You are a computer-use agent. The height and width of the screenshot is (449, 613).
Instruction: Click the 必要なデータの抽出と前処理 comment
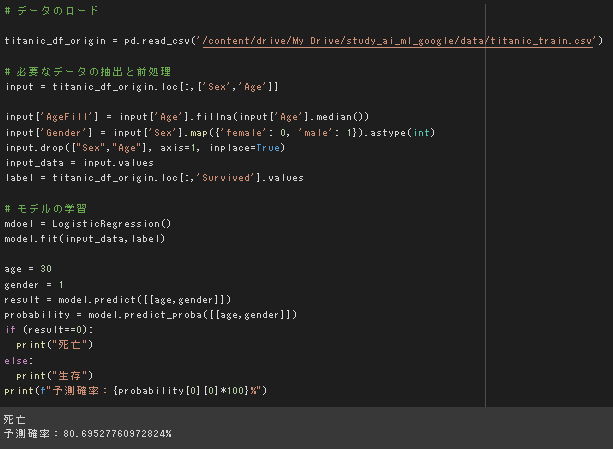click(x=88, y=72)
